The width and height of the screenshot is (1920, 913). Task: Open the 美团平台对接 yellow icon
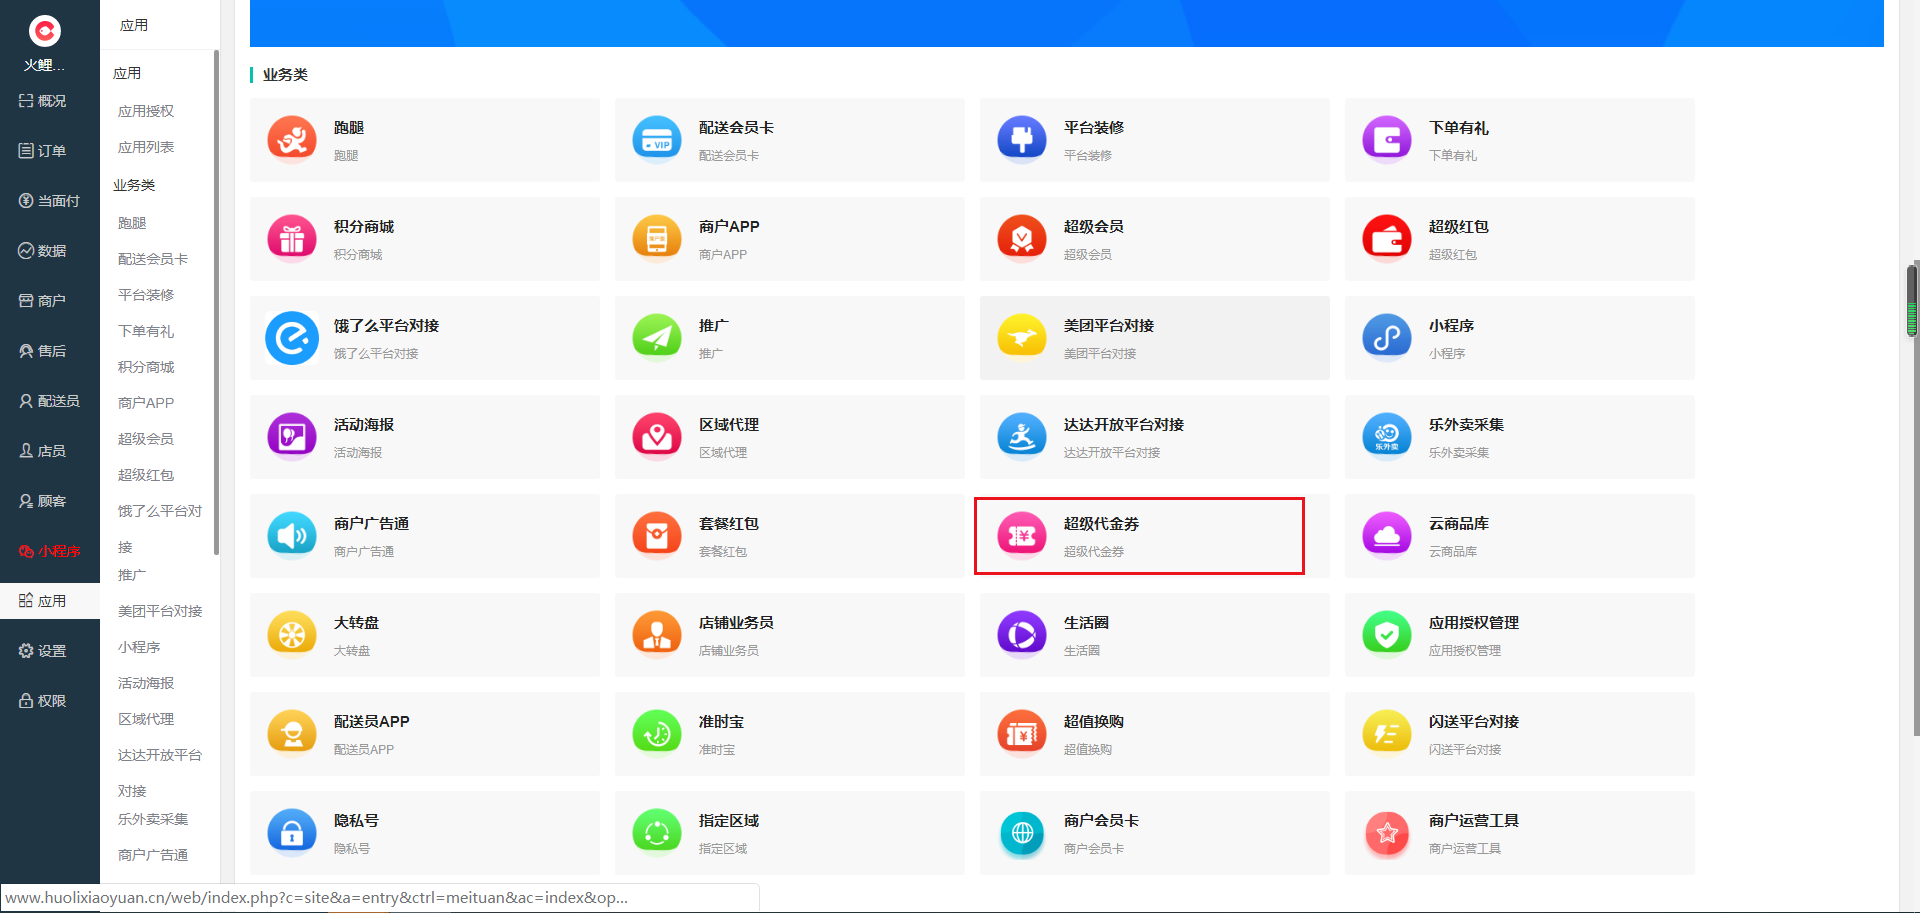tap(1022, 337)
